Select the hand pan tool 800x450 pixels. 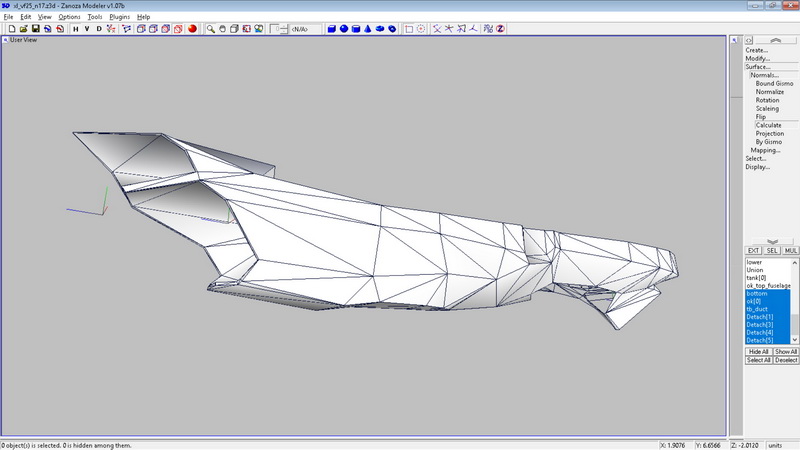click(223, 29)
